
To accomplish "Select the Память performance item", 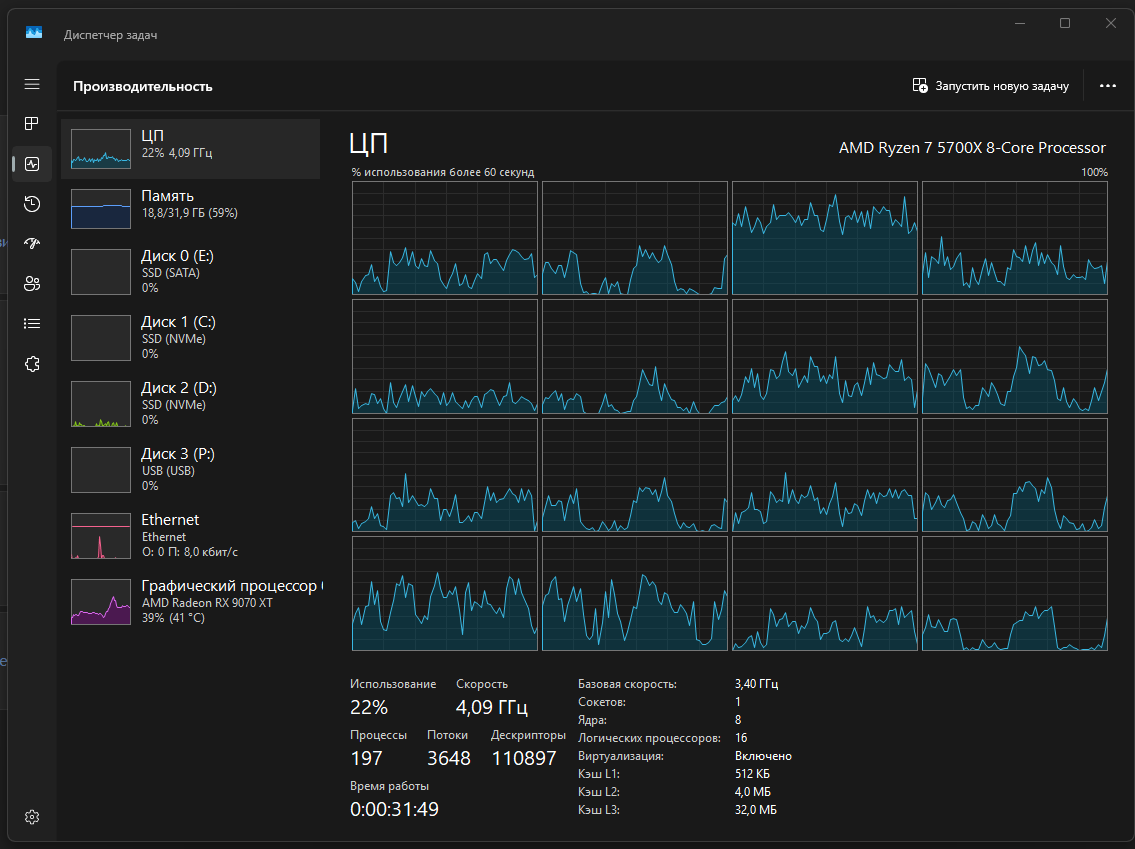I will tap(190, 208).
